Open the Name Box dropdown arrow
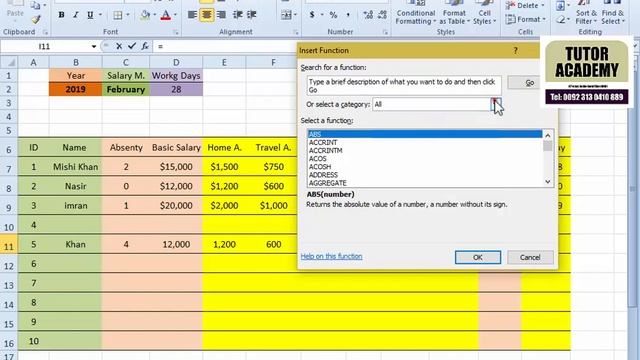The height and width of the screenshot is (360, 640). tap(94, 47)
